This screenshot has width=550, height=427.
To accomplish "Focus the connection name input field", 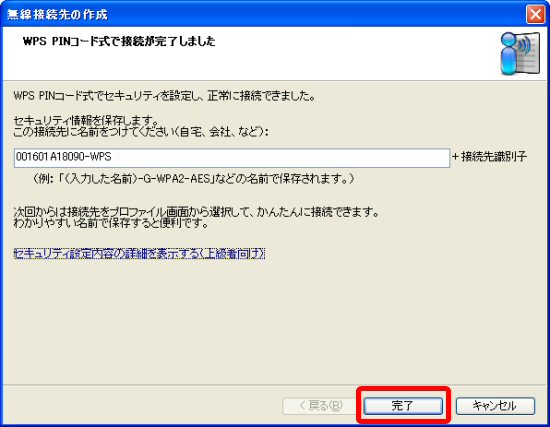I will pos(232,158).
